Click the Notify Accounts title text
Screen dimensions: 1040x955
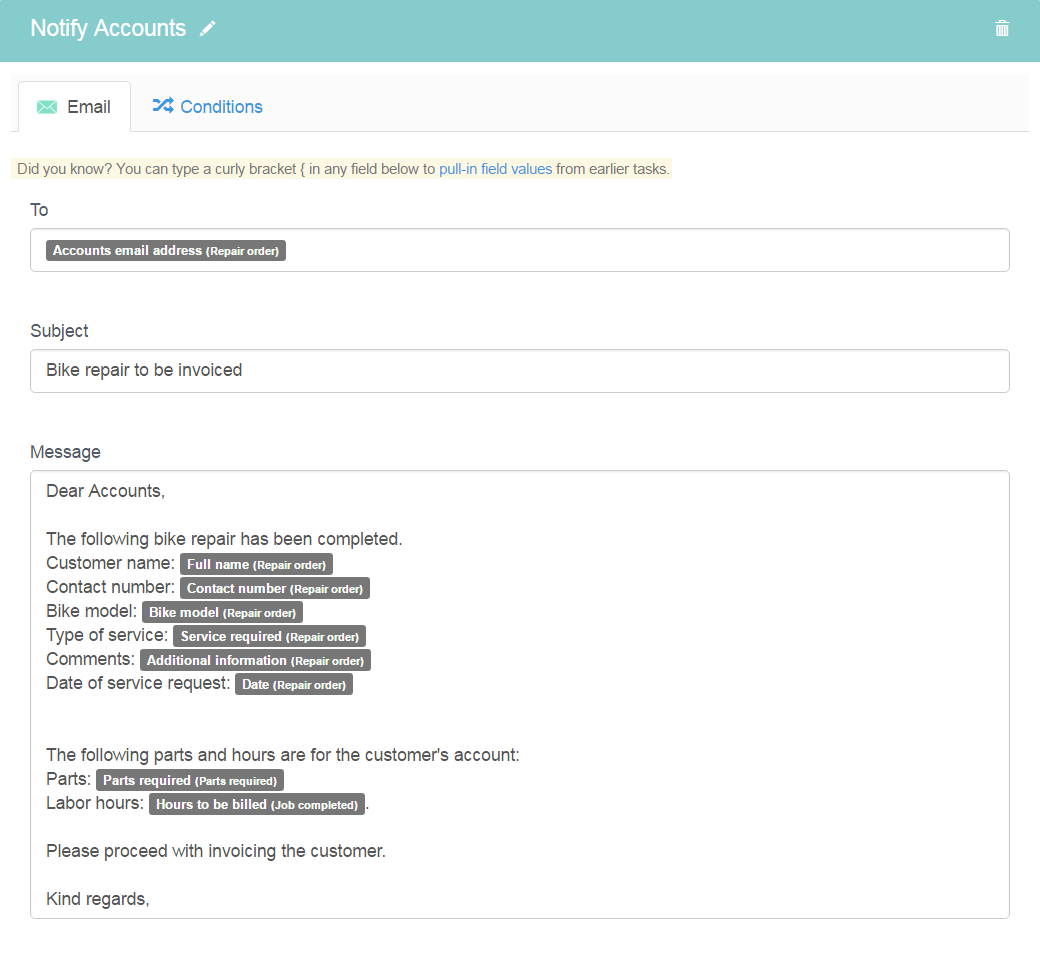[x=108, y=29]
